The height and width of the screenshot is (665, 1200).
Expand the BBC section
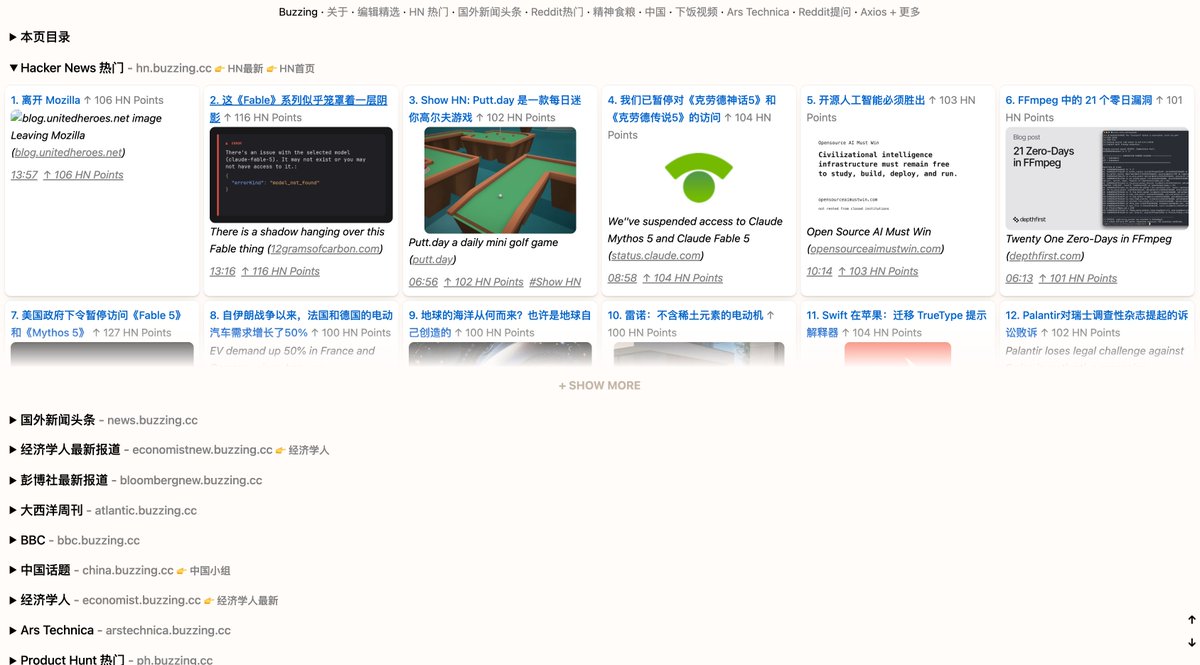pyautogui.click(x=28, y=540)
